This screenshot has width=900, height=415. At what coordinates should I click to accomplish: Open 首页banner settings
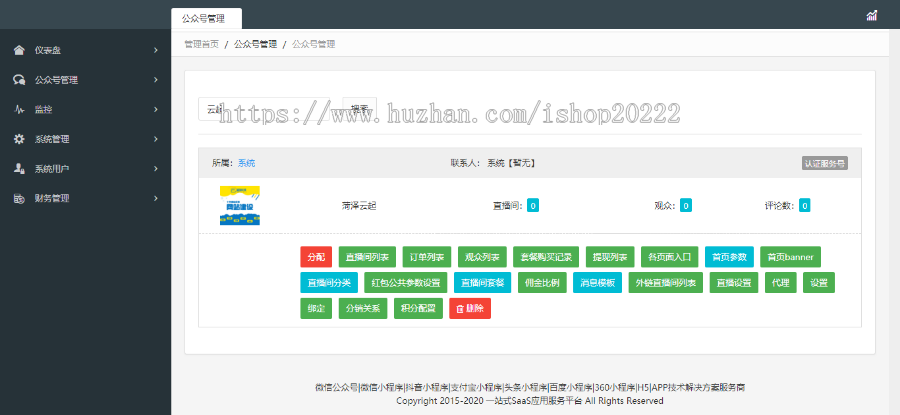pyautogui.click(x=790, y=257)
